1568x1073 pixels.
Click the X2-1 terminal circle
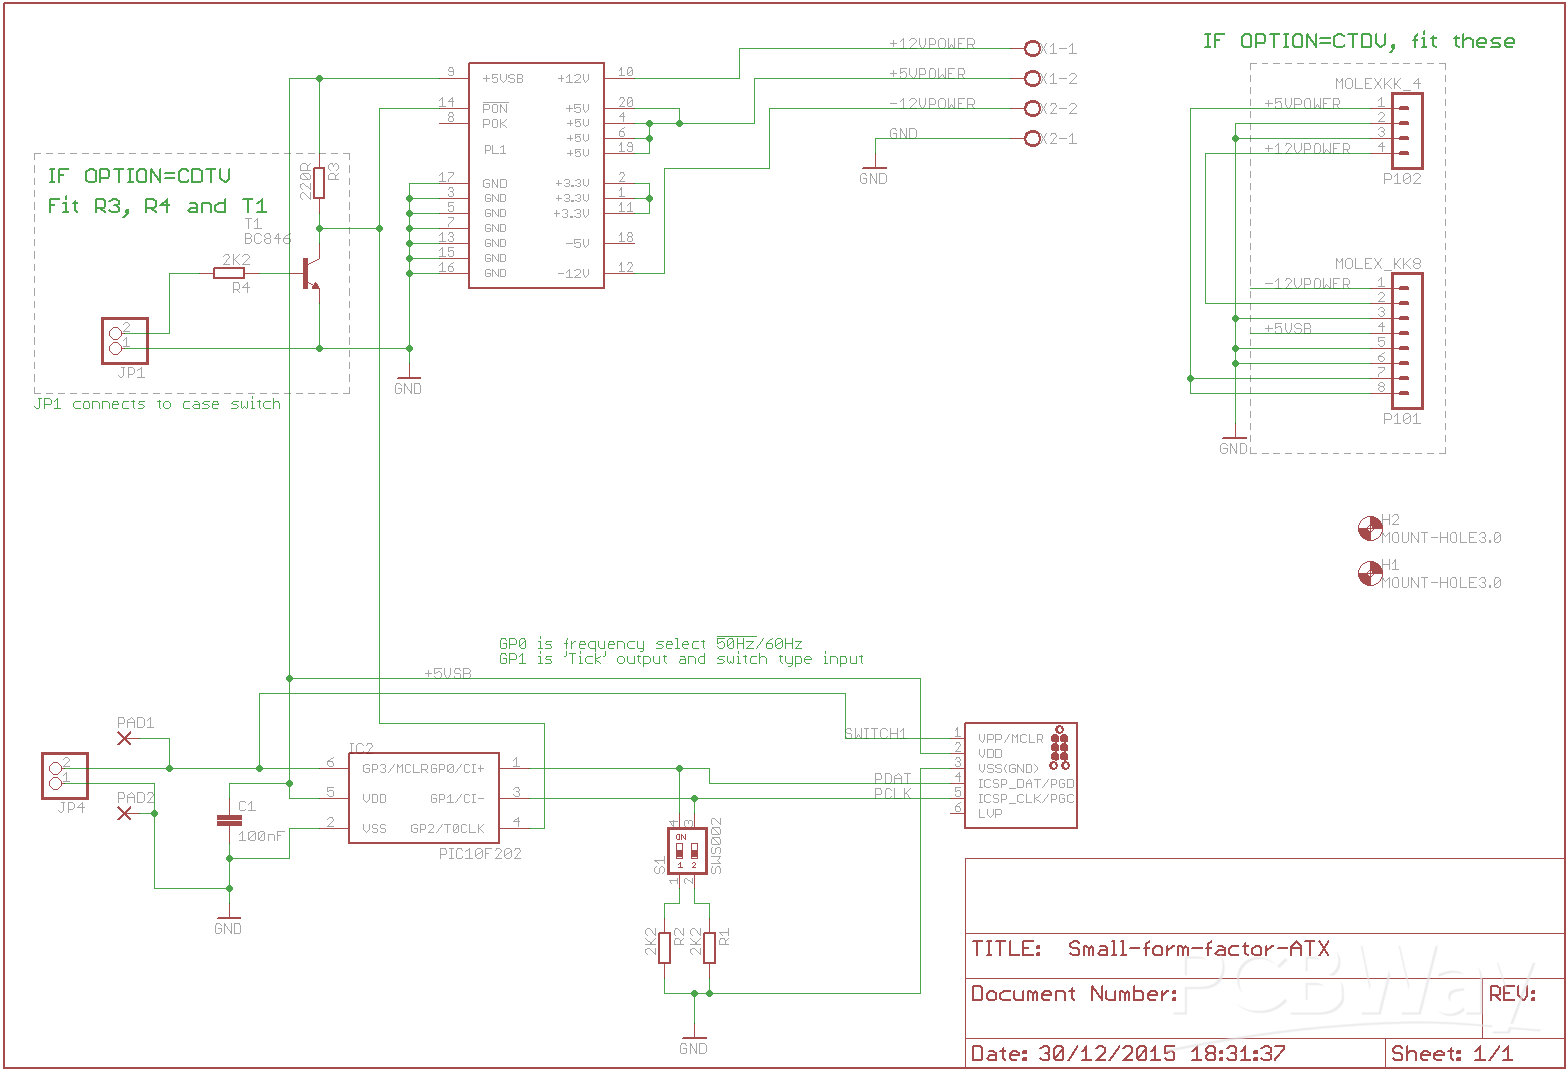1033,138
